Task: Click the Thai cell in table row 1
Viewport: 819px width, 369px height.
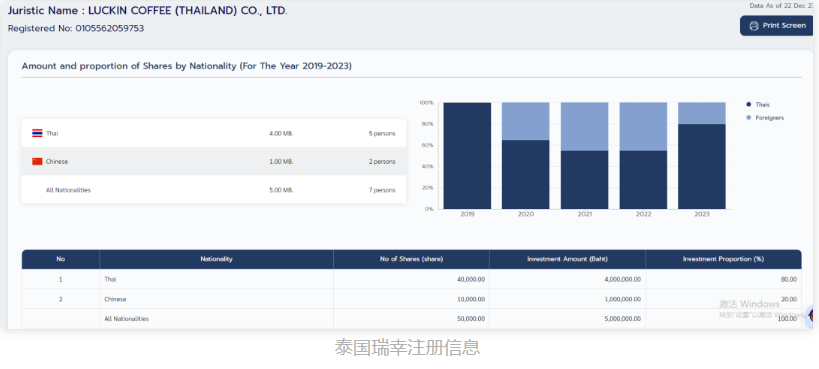Action: 216,280
